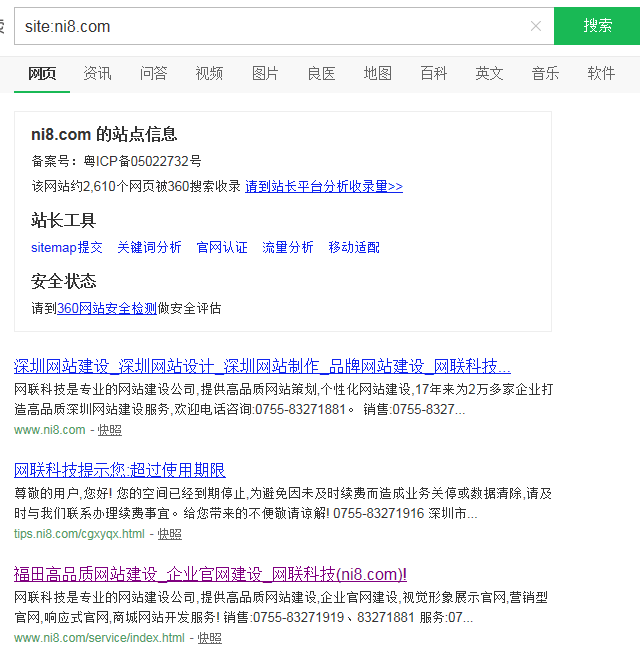
Task: Go to the 图片 tab
Action: tap(265, 73)
